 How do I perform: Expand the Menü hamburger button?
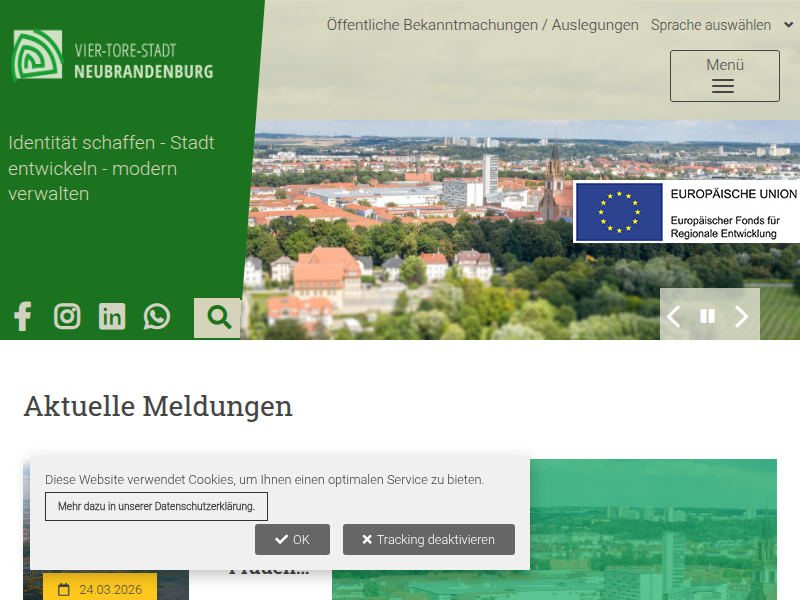pyautogui.click(x=724, y=76)
